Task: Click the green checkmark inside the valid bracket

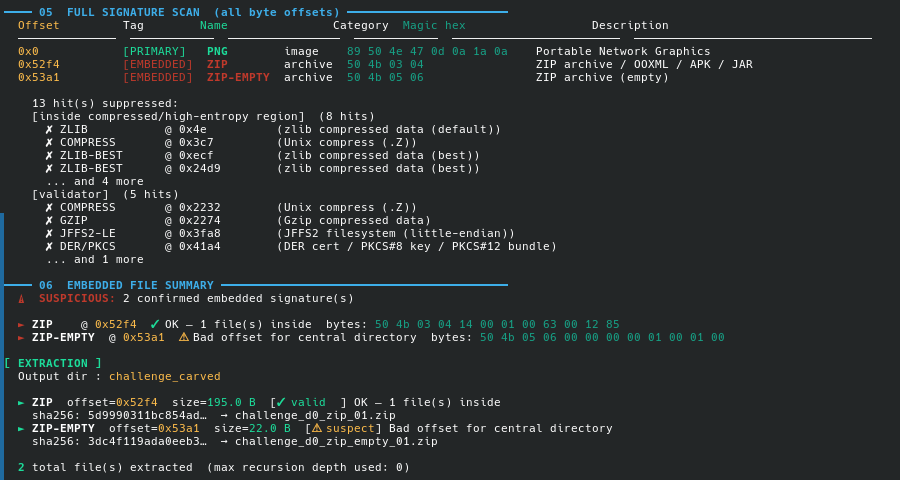Action: (281, 403)
